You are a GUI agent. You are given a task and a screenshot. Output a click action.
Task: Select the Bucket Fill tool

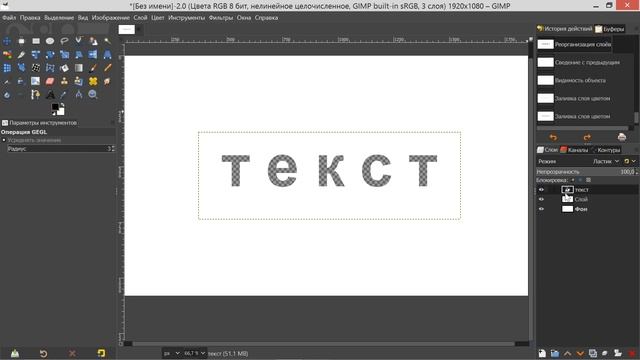tap(64, 68)
